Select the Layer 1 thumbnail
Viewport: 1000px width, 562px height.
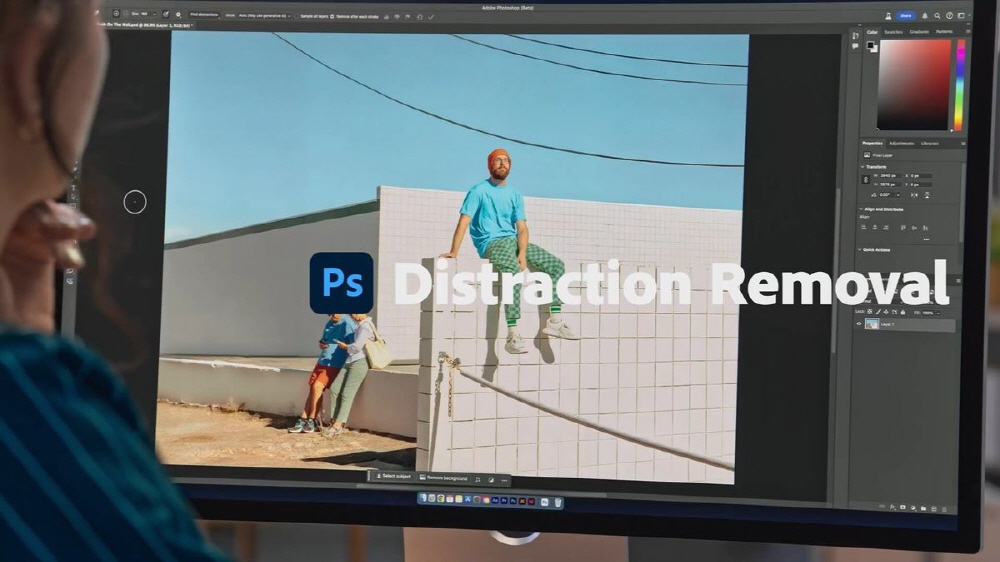pyautogui.click(x=872, y=324)
